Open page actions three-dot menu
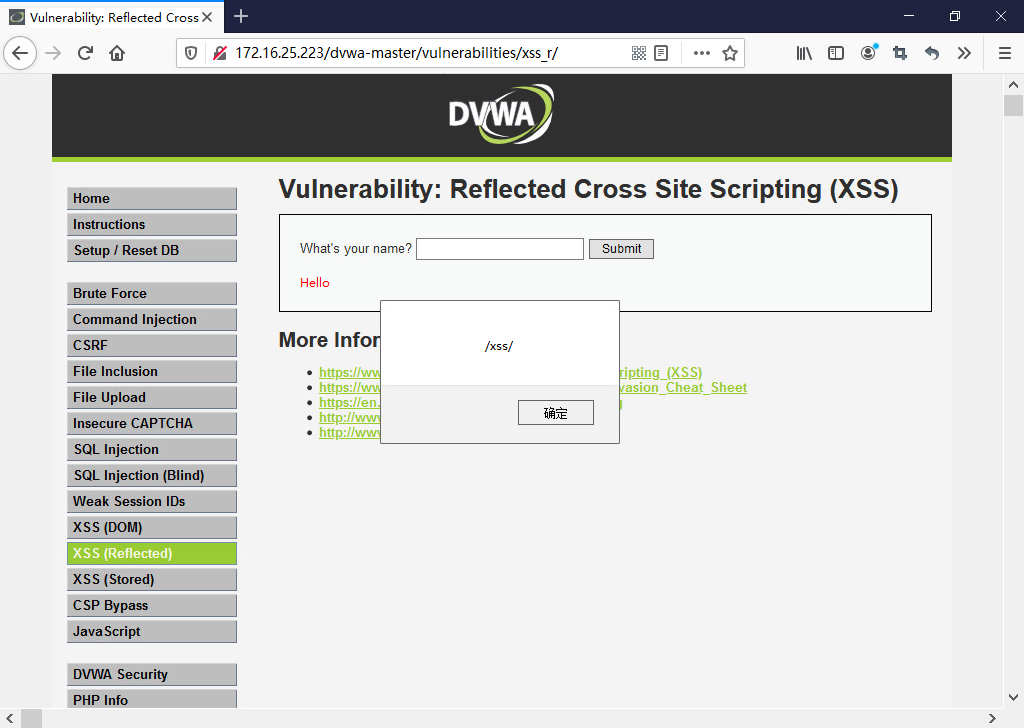 pos(701,53)
